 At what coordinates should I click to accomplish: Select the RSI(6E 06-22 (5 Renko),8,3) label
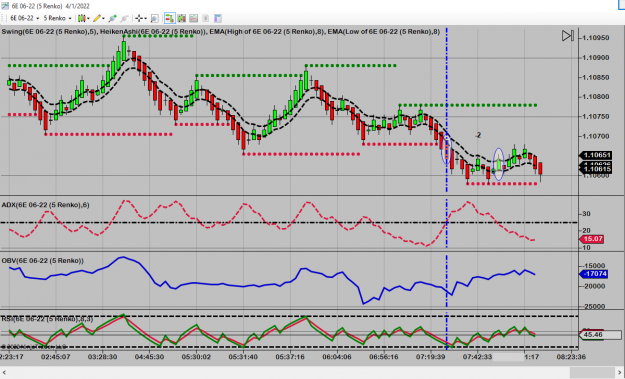click(47, 319)
